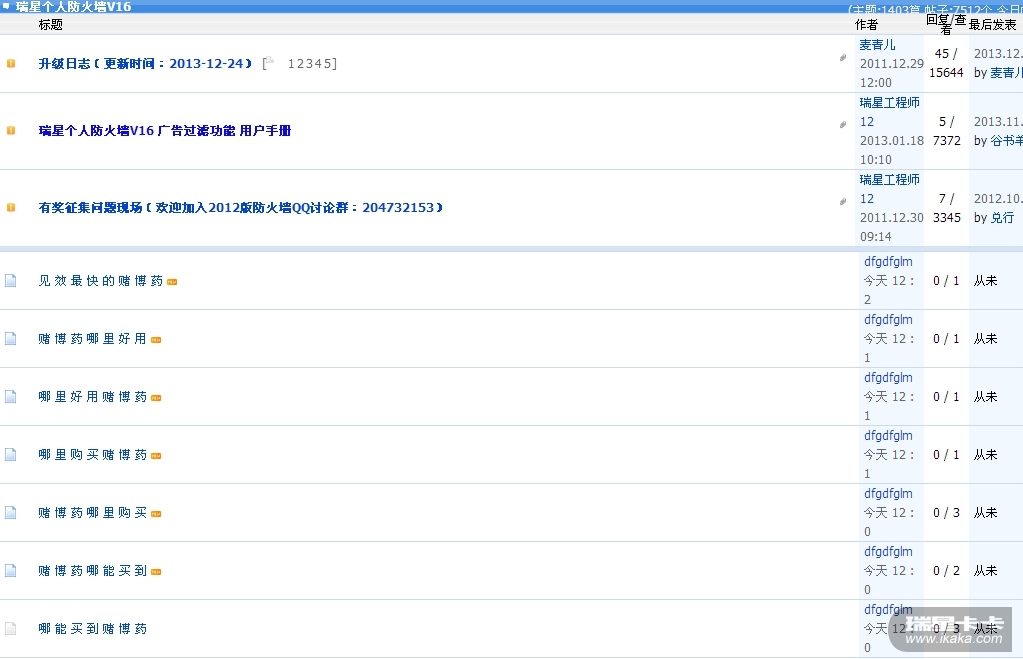1023x659 pixels.
Task: Click the 45 / 15644 reply count
Action: click(x=946, y=63)
